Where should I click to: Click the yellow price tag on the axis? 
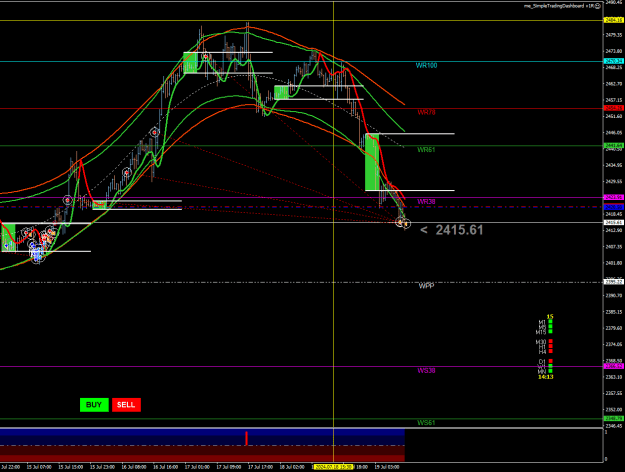coord(614,20)
